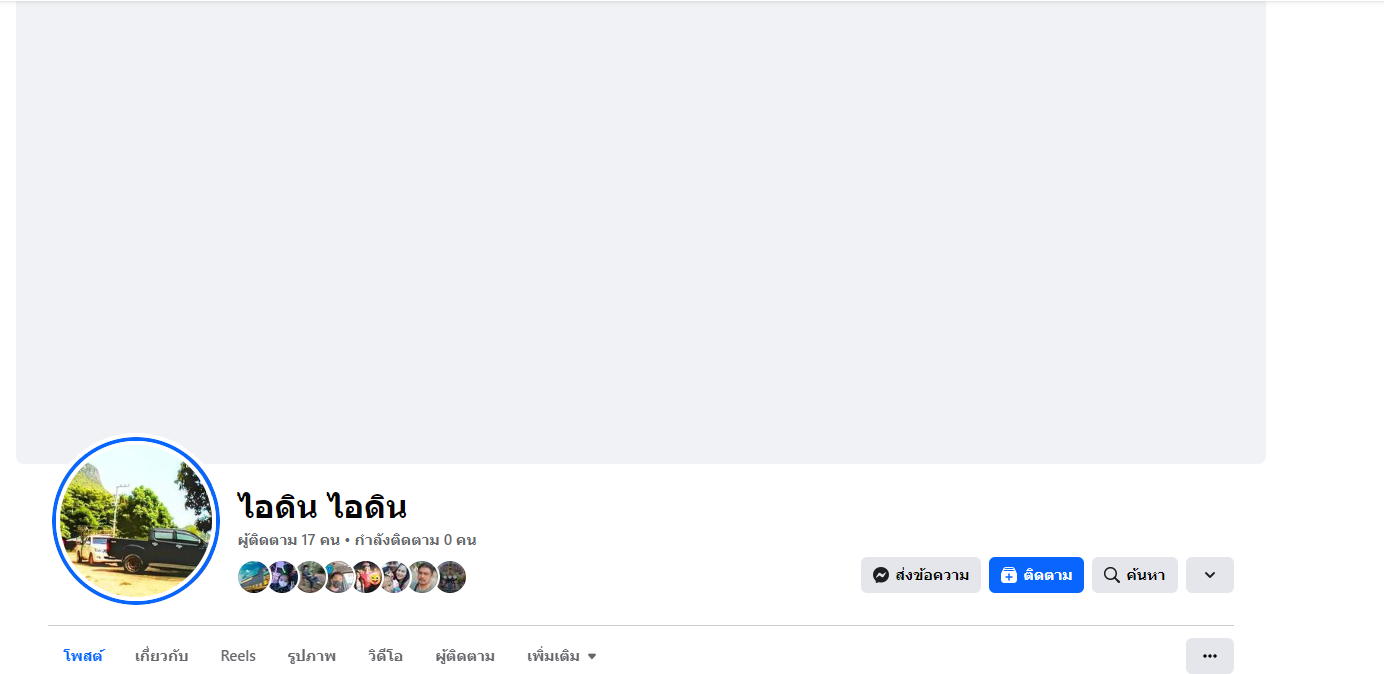Expand the chevron-down button beside ค้นหา

[1210, 575]
